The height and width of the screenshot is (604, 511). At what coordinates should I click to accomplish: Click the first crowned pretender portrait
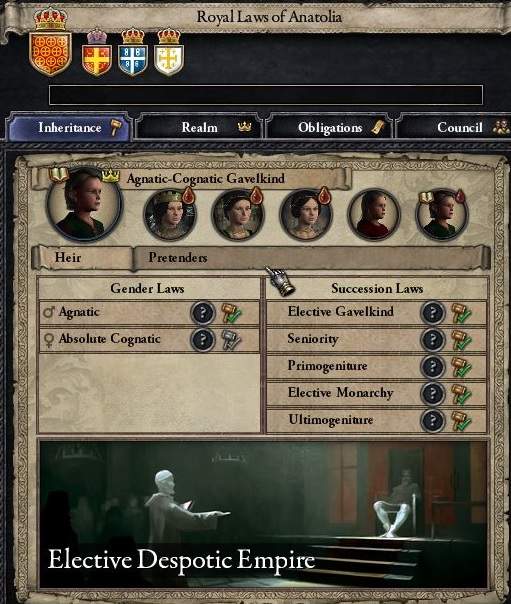(170, 214)
